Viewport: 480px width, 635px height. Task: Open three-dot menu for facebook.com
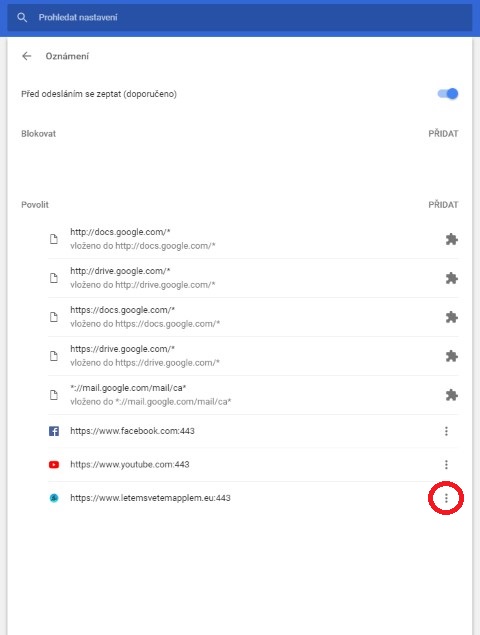point(446,431)
